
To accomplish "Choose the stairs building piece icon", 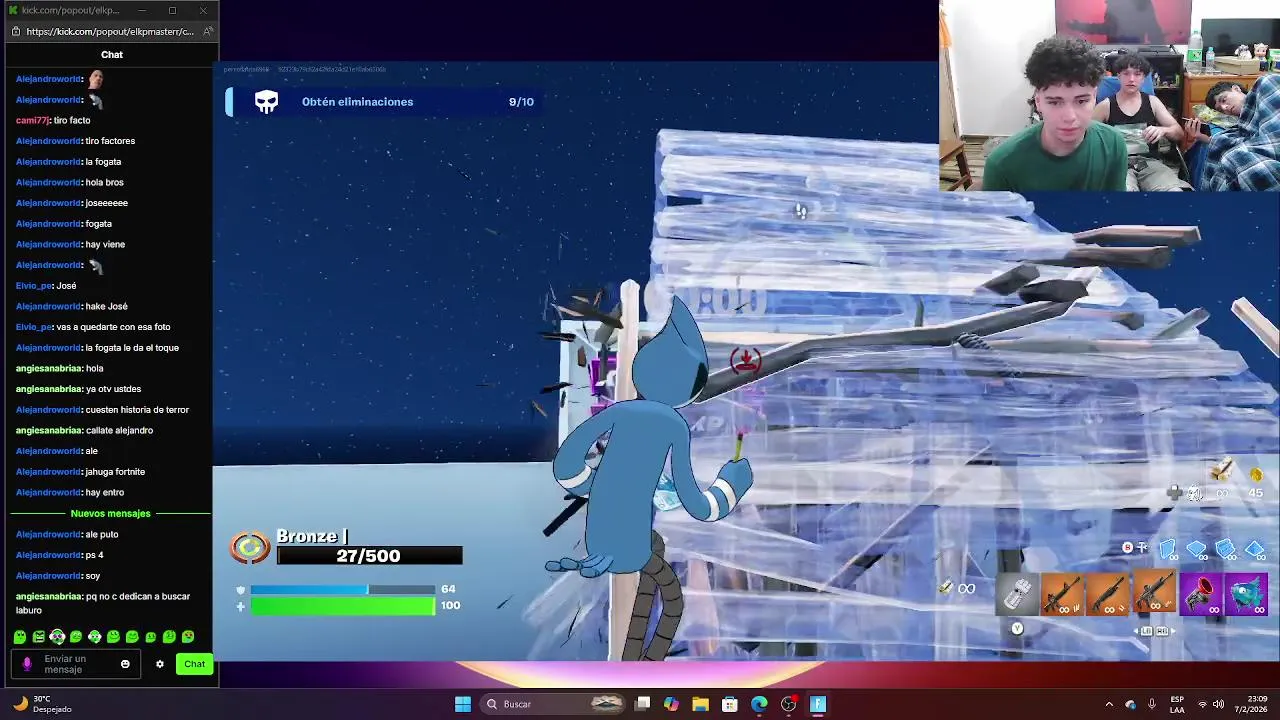I will [x=1226, y=549].
